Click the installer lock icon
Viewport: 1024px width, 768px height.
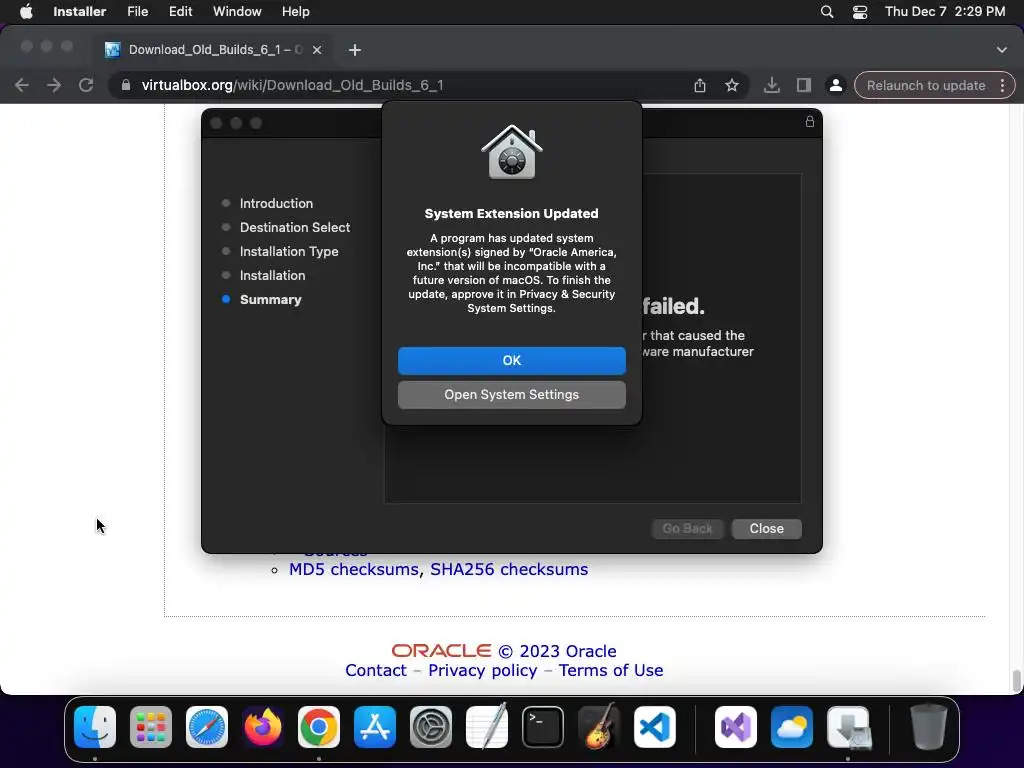809,121
